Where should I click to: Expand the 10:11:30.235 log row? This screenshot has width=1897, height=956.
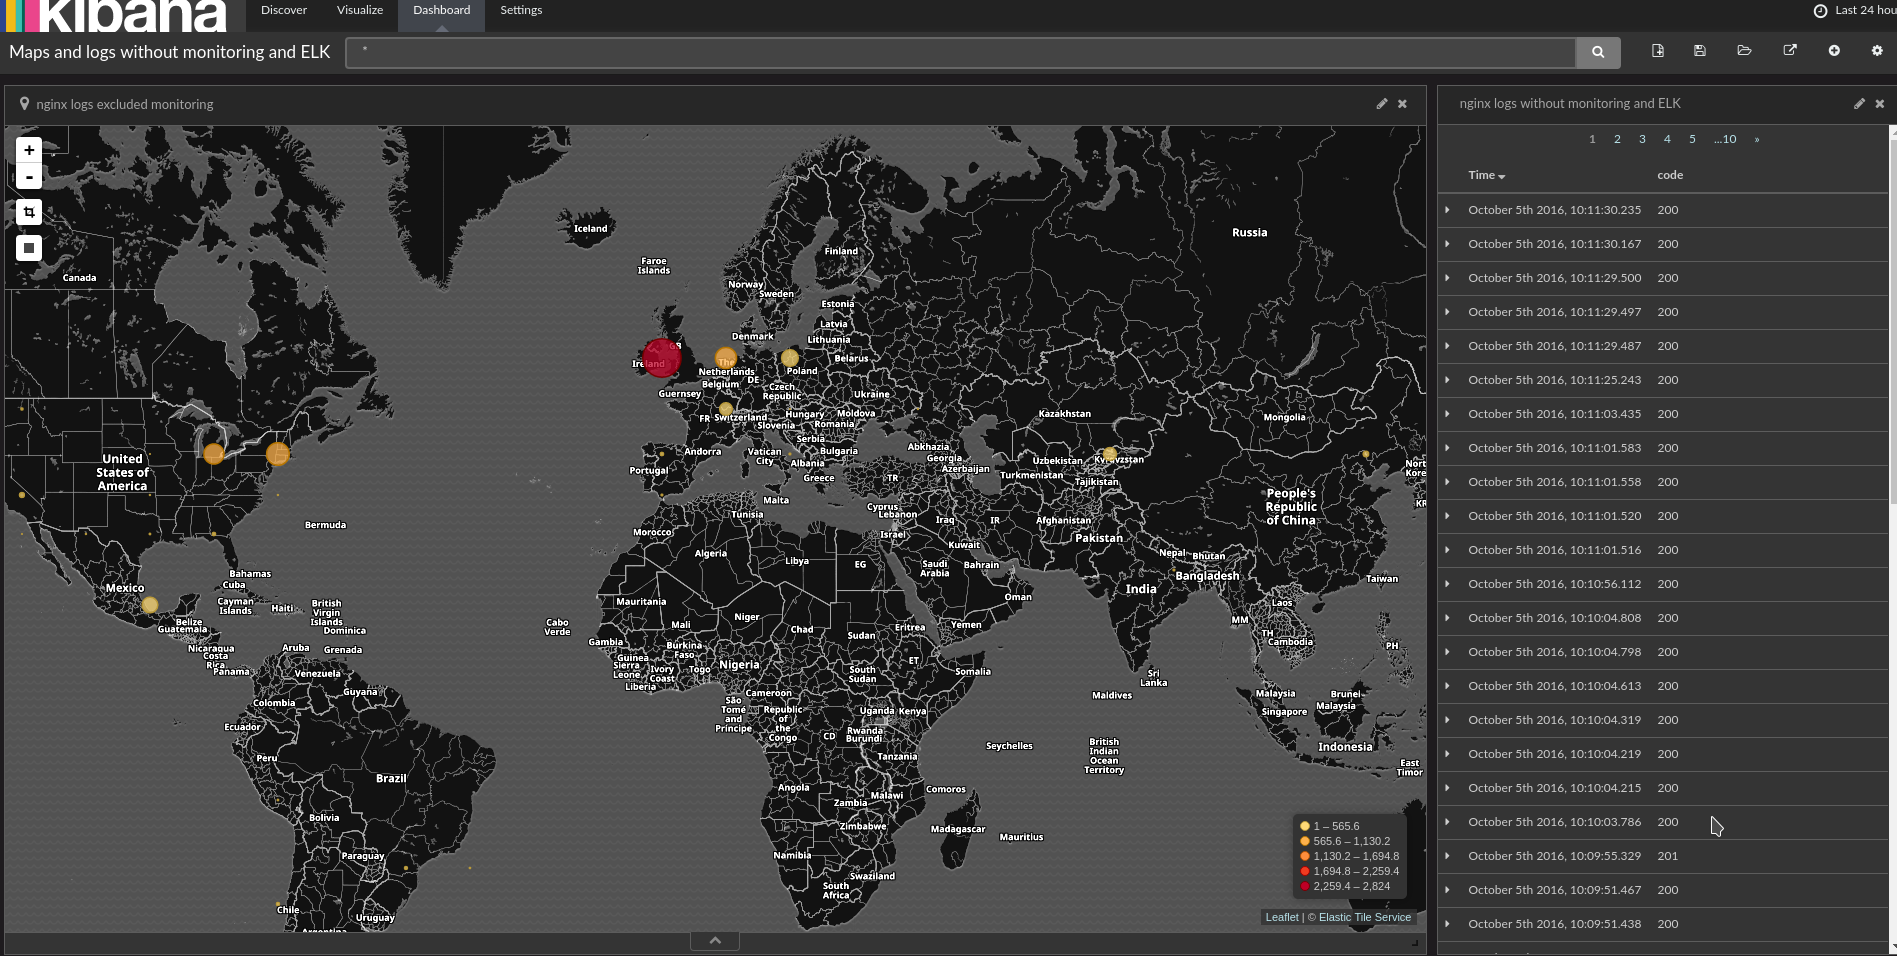click(1447, 210)
